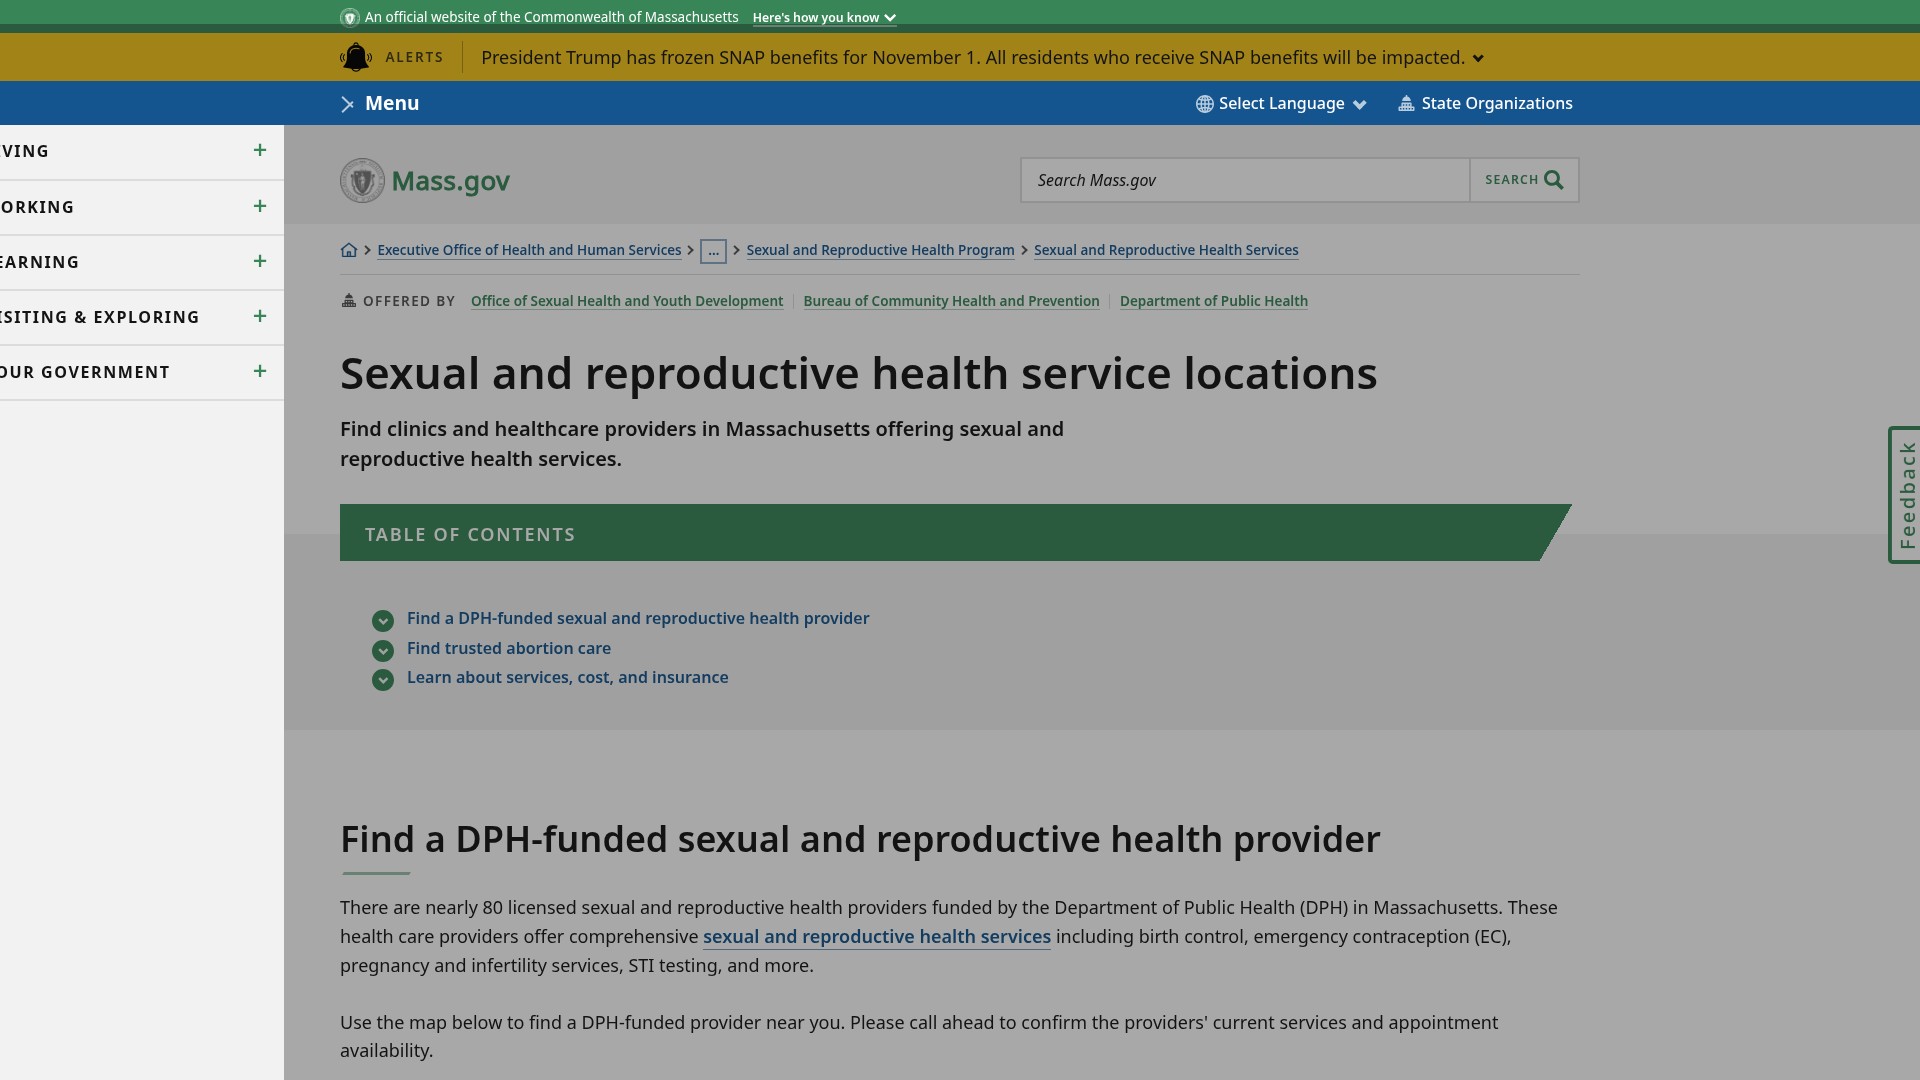Click the arrow icon beside DPH-funded provider link

383,621
